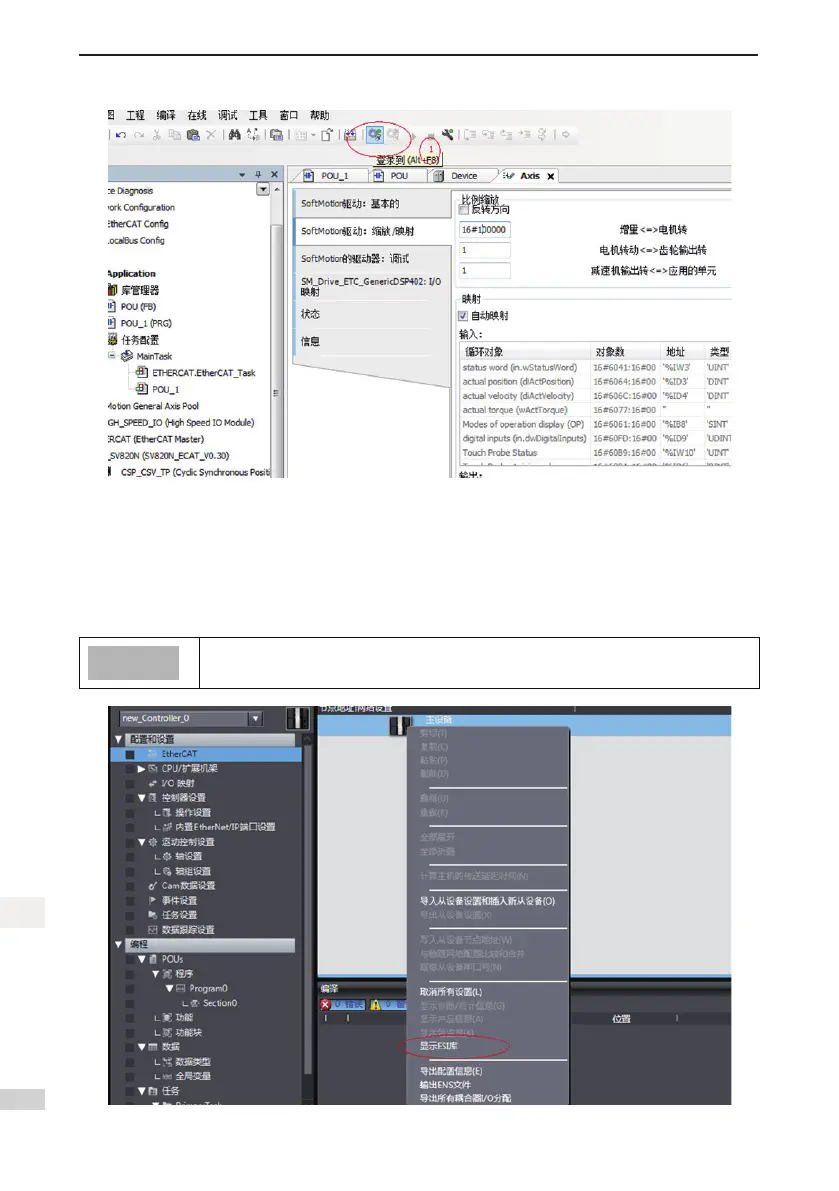Click the MainTask gear icon
The height and width of the screenshot is (1191, 839).
point(127,356)
